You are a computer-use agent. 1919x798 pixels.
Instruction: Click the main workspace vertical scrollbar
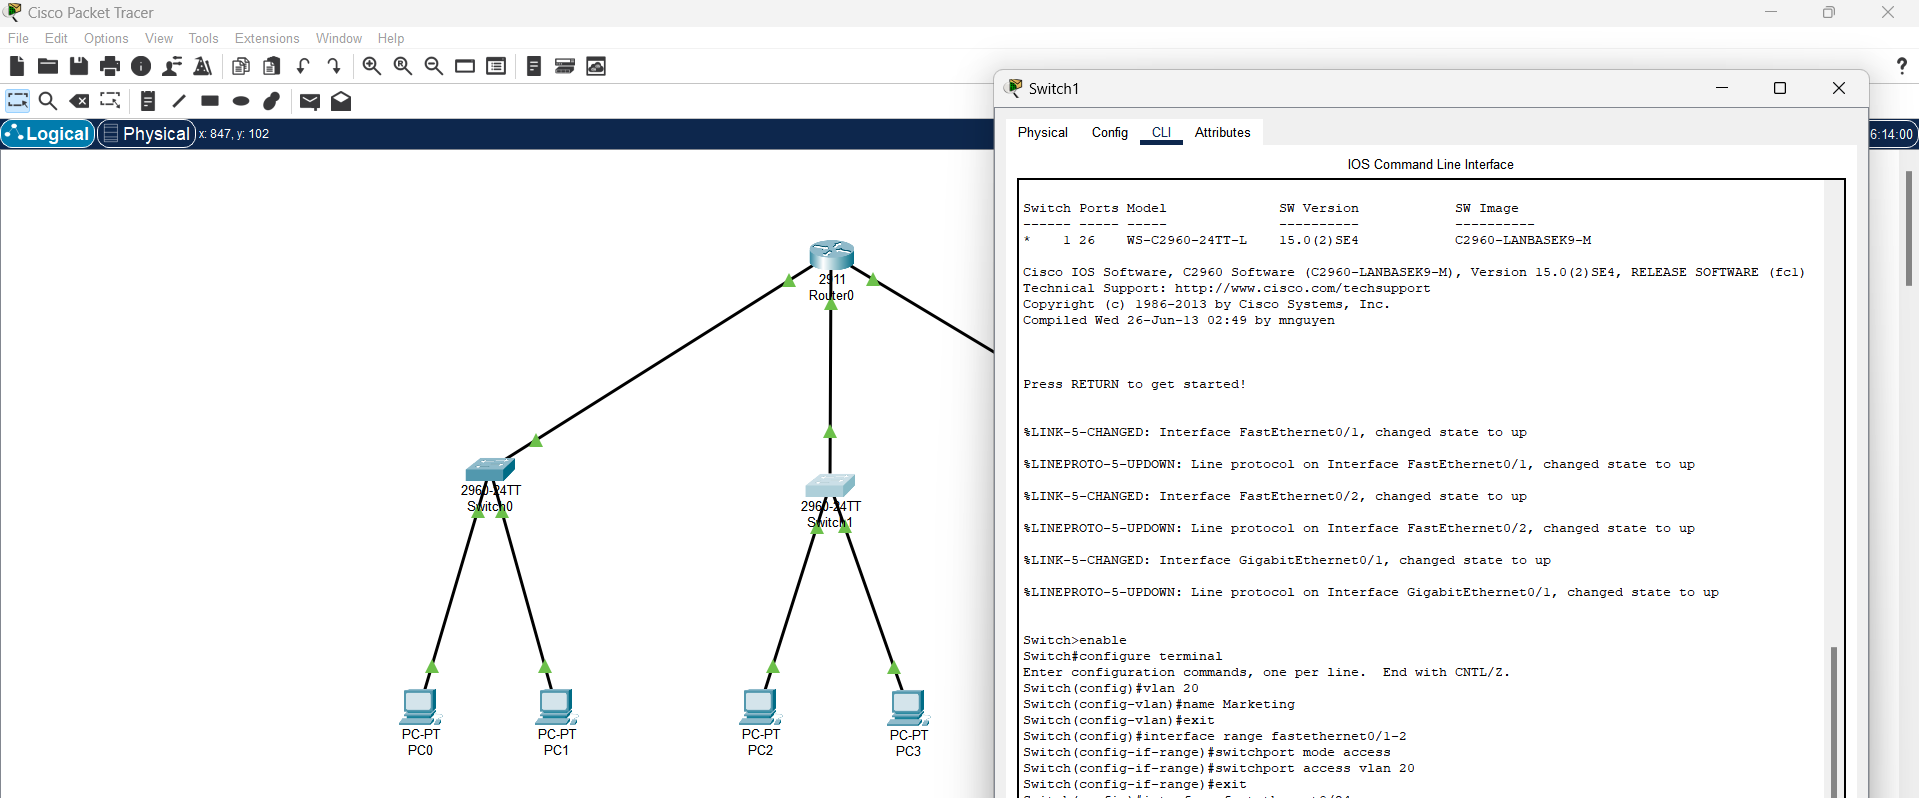point(1908,228)
